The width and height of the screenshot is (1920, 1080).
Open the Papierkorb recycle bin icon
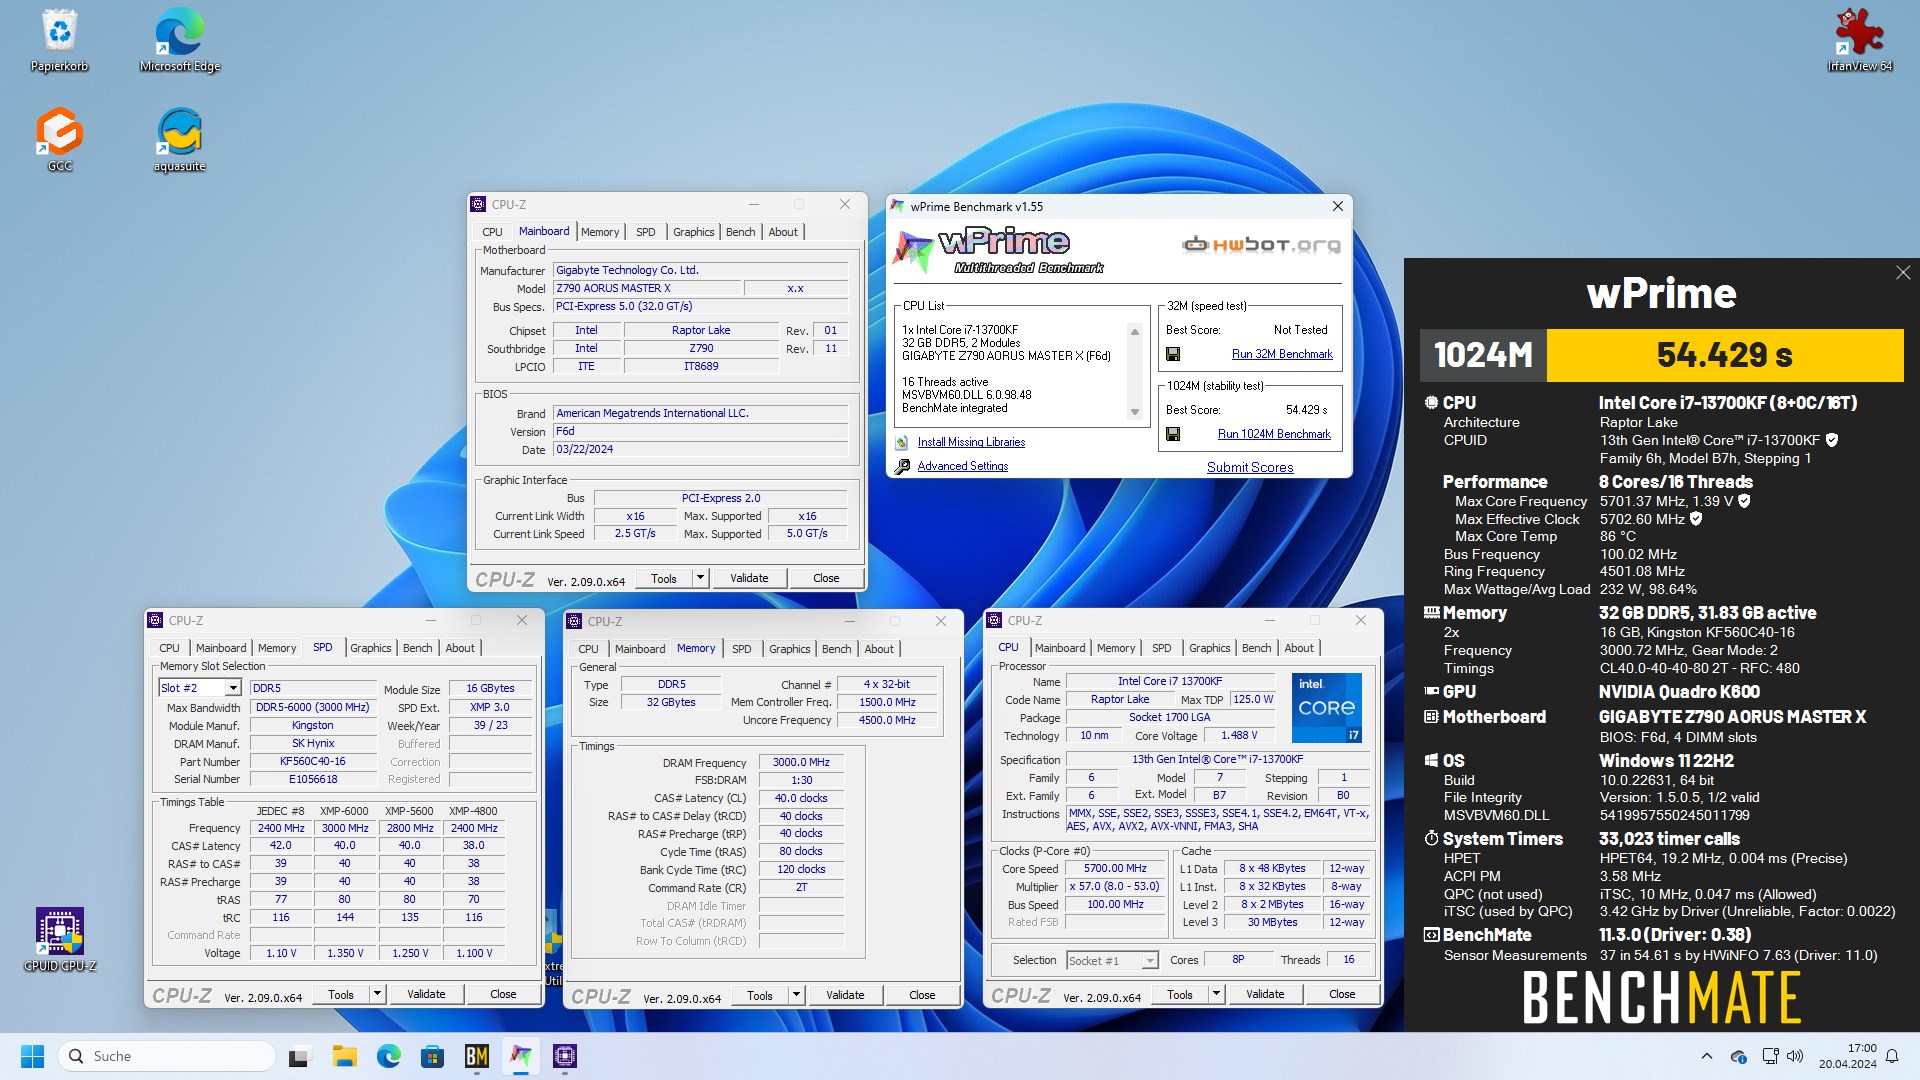(x=60, y=40)
